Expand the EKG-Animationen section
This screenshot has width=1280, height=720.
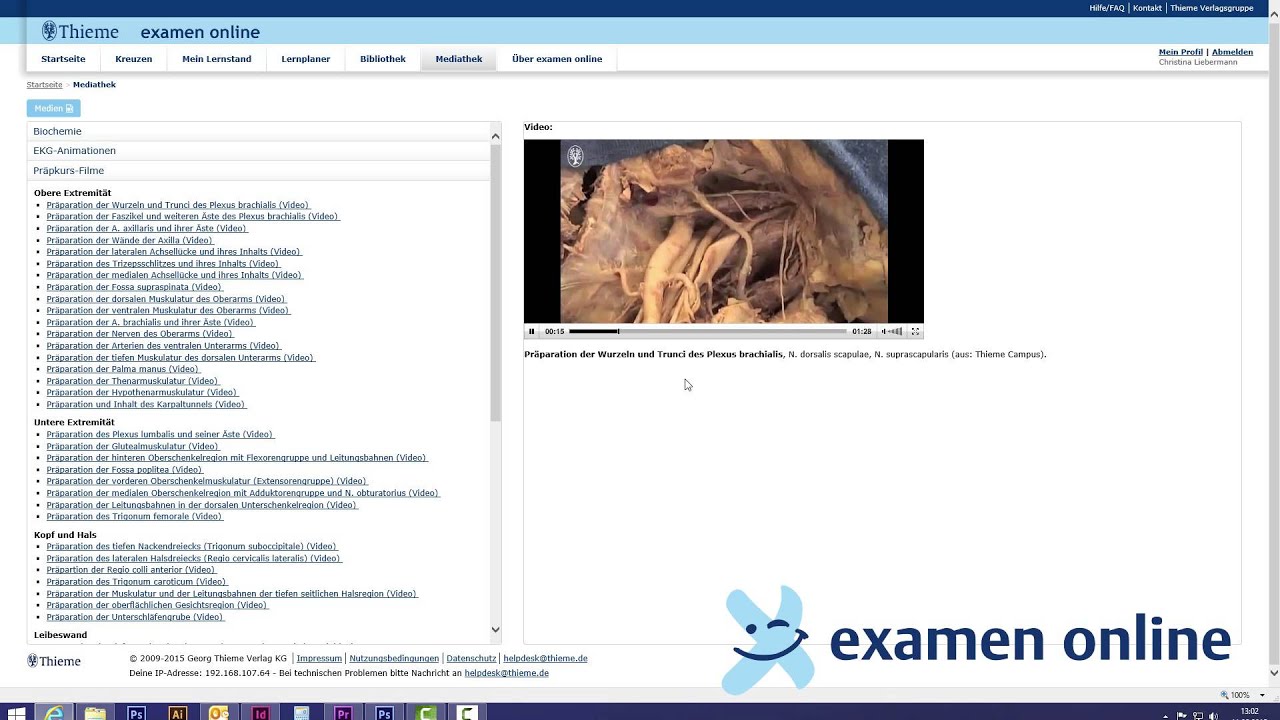[x=258, y=151]
